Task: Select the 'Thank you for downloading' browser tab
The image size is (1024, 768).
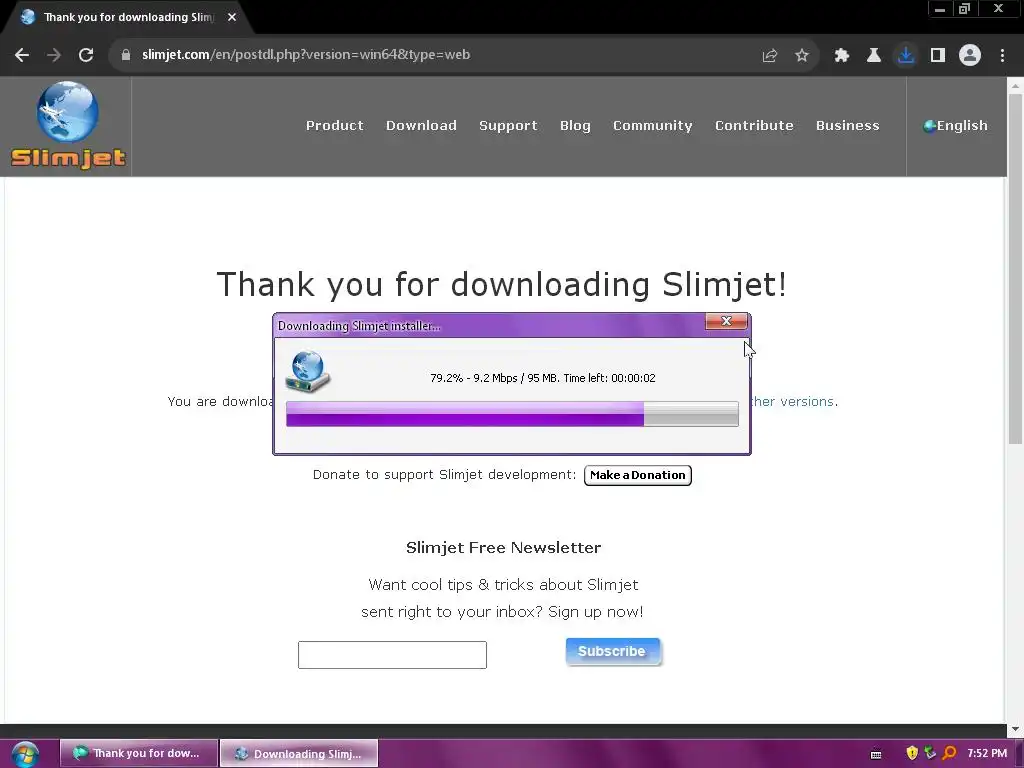Action: 129,17
